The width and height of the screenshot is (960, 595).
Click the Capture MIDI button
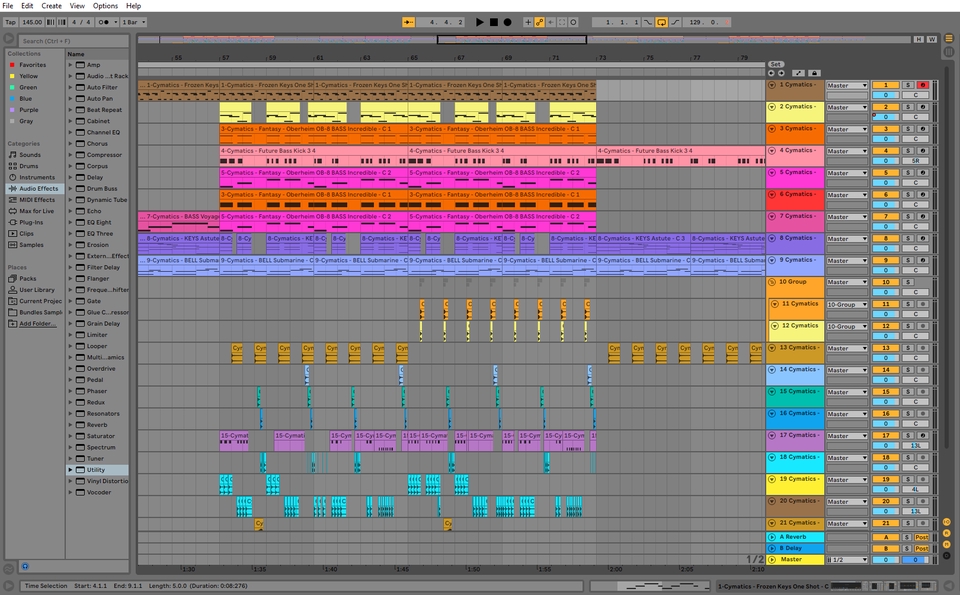click(x=562, y=22)
